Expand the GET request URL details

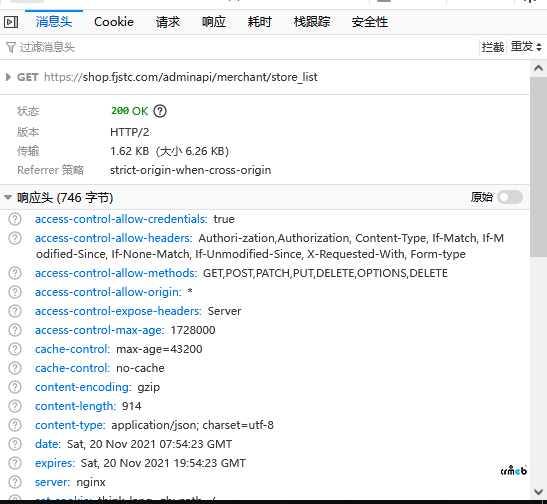coord(8,77)
